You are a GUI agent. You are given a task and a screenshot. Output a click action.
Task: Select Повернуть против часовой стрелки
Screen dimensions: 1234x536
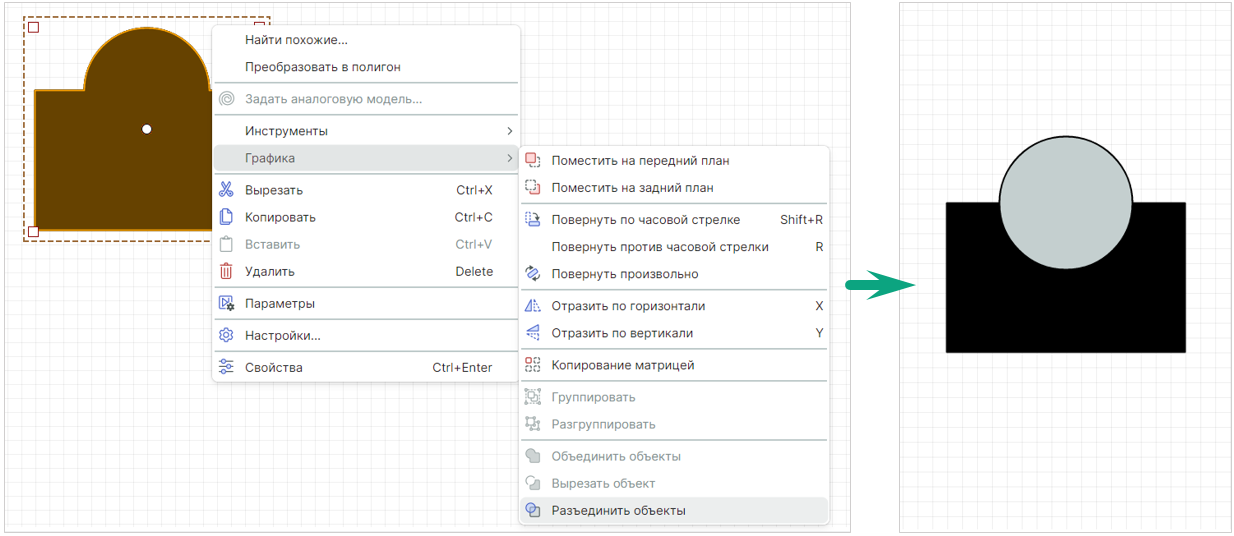tap(660, 246)
